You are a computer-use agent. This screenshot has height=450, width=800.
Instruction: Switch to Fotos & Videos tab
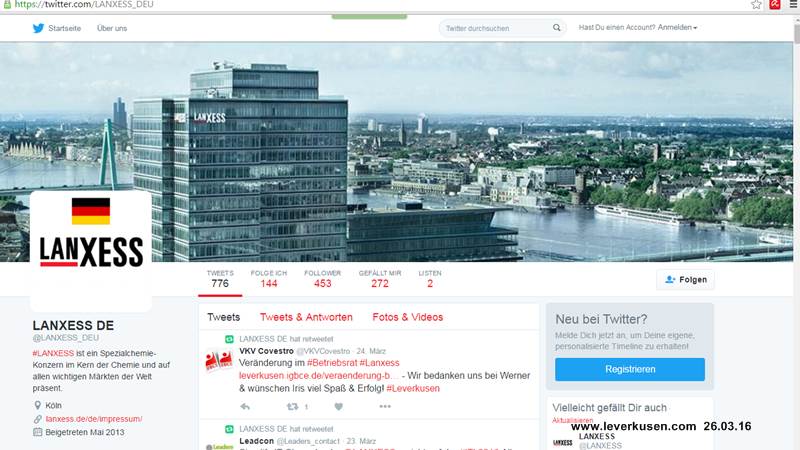coord(408,317)
